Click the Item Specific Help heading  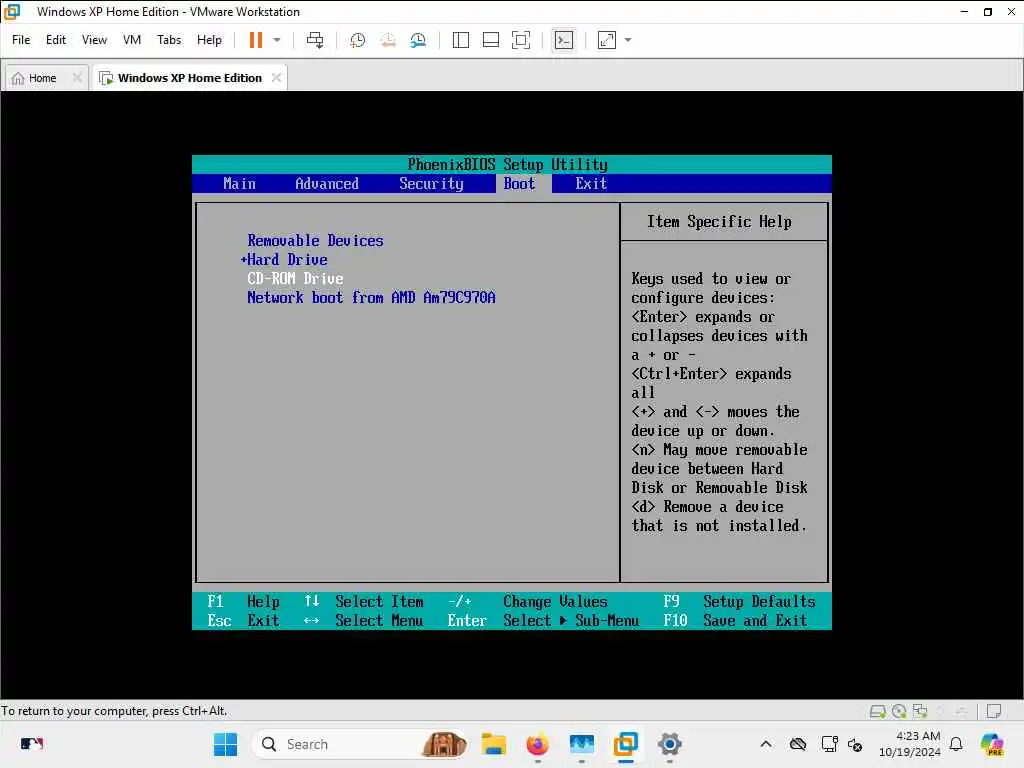pos(719,221)
